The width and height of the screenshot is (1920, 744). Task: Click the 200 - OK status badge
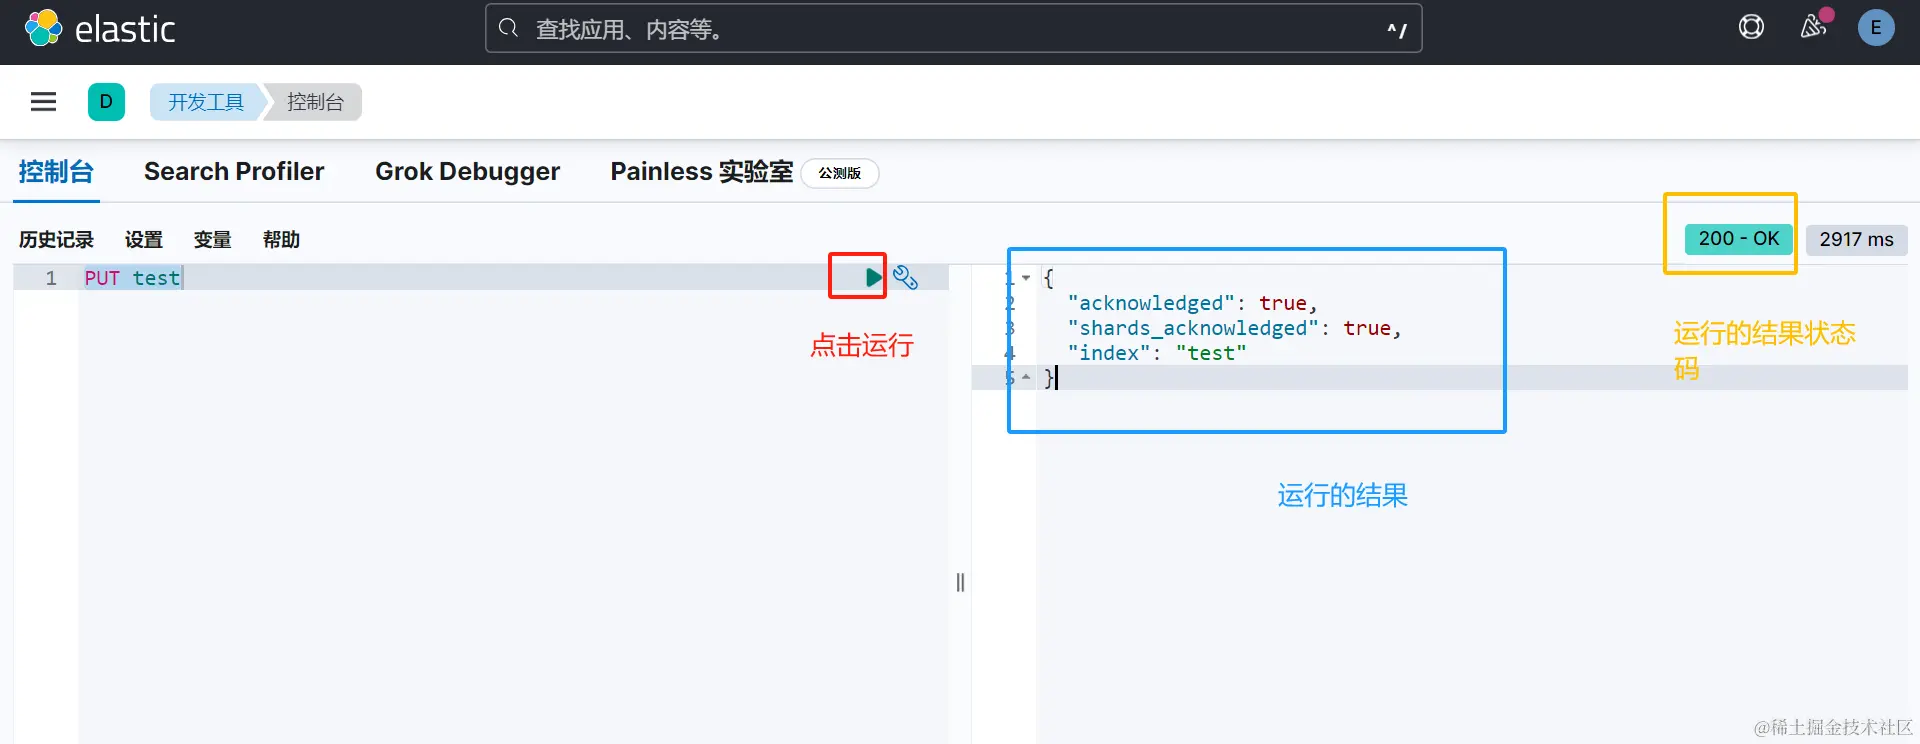point(1739,239)
